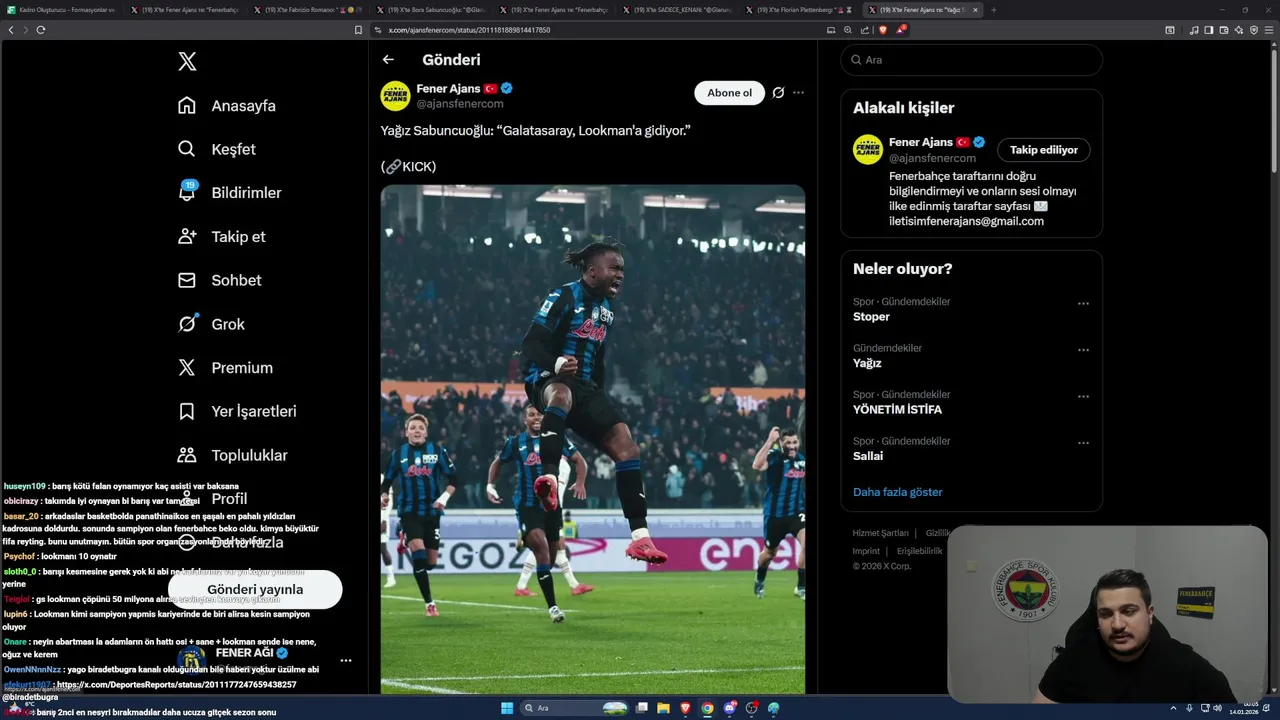Click the @ajansfenercom handle under the post author
Viewport: 1280px width, 720px height.
[460, 104]
